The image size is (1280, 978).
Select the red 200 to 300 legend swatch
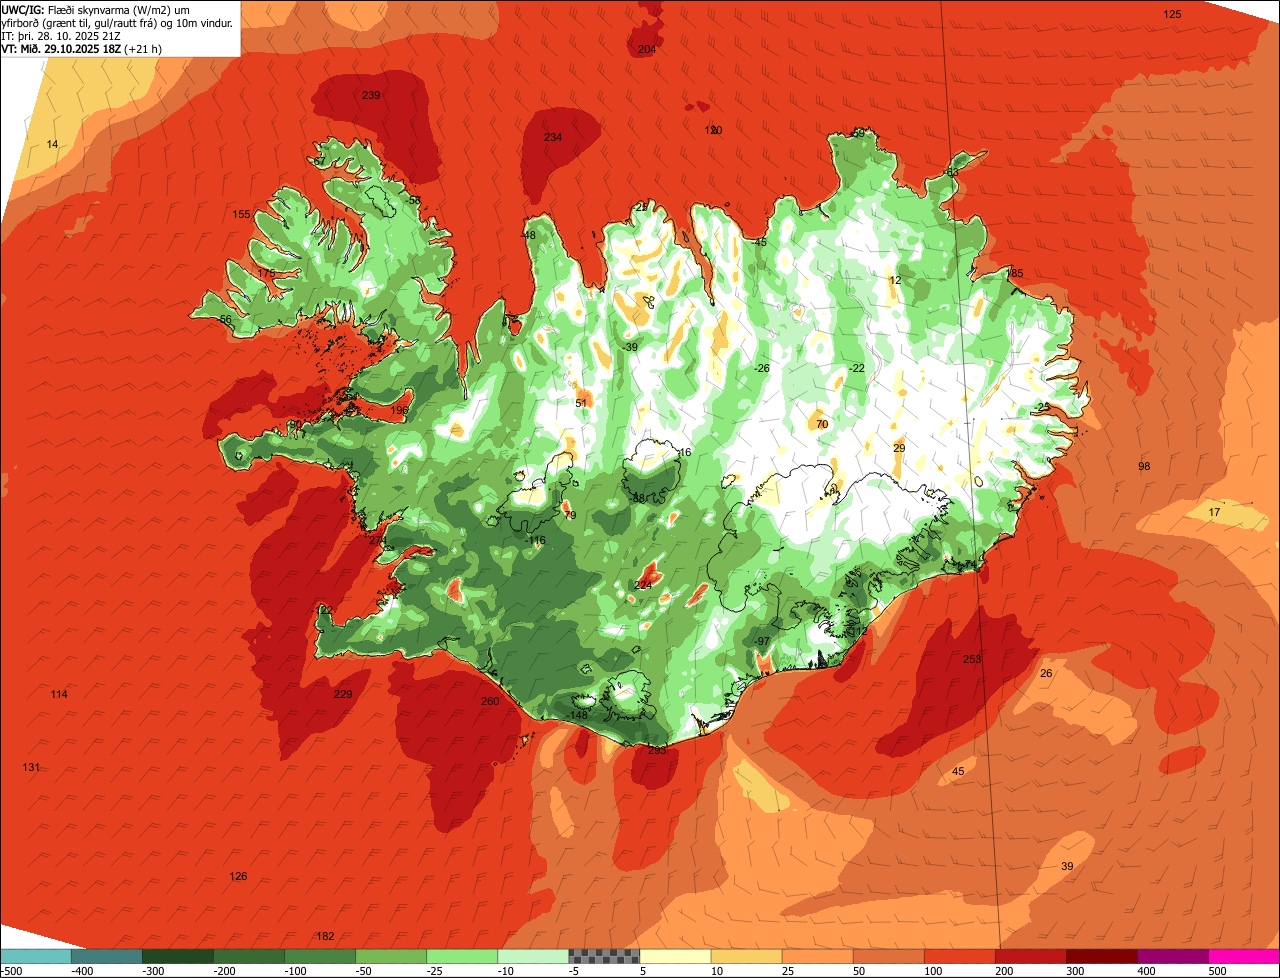1030,956
